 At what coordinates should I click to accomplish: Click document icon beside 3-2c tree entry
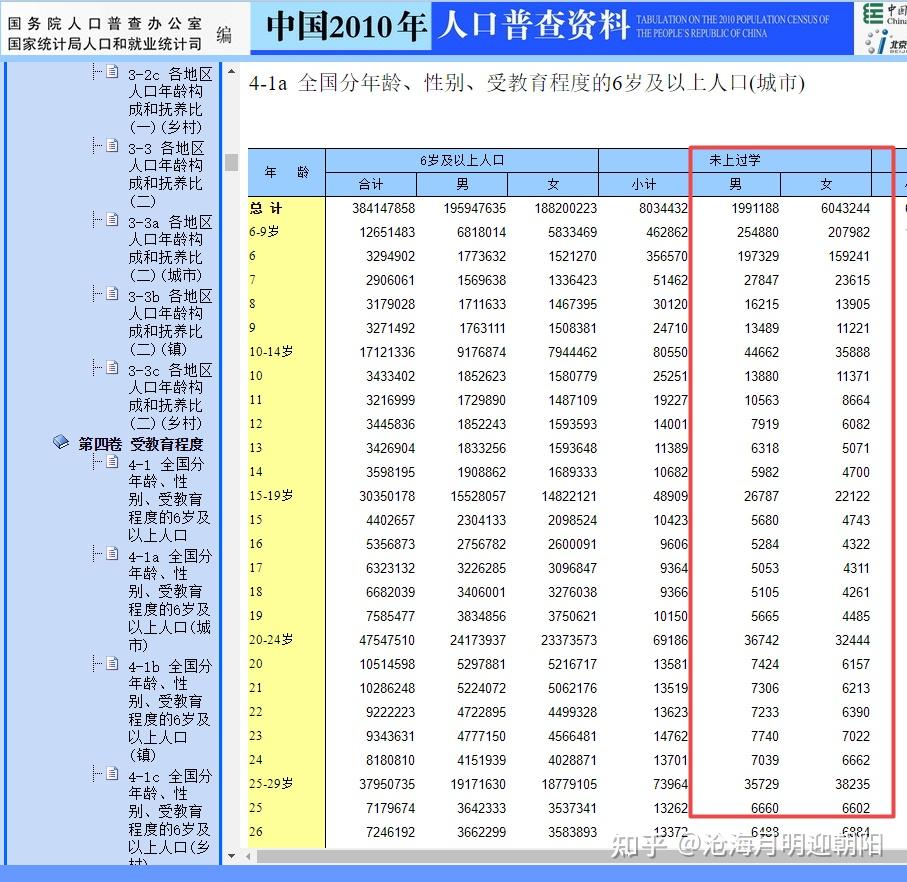(x=112, y=72)
